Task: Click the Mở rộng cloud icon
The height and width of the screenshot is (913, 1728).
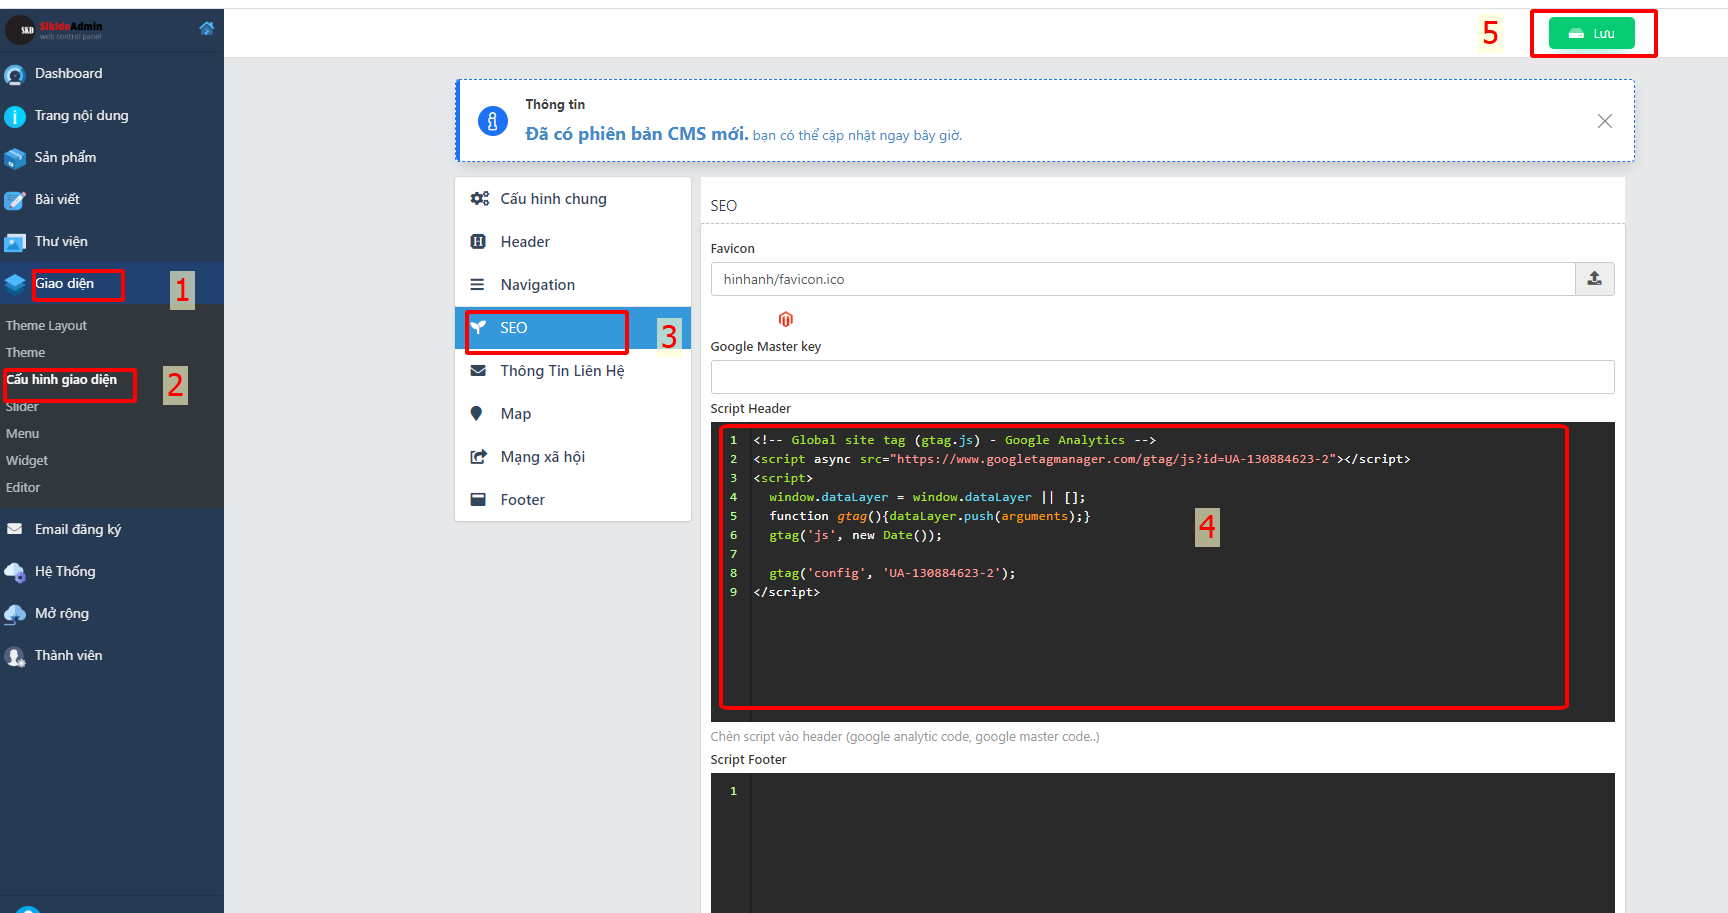Action: coord(15,615)
